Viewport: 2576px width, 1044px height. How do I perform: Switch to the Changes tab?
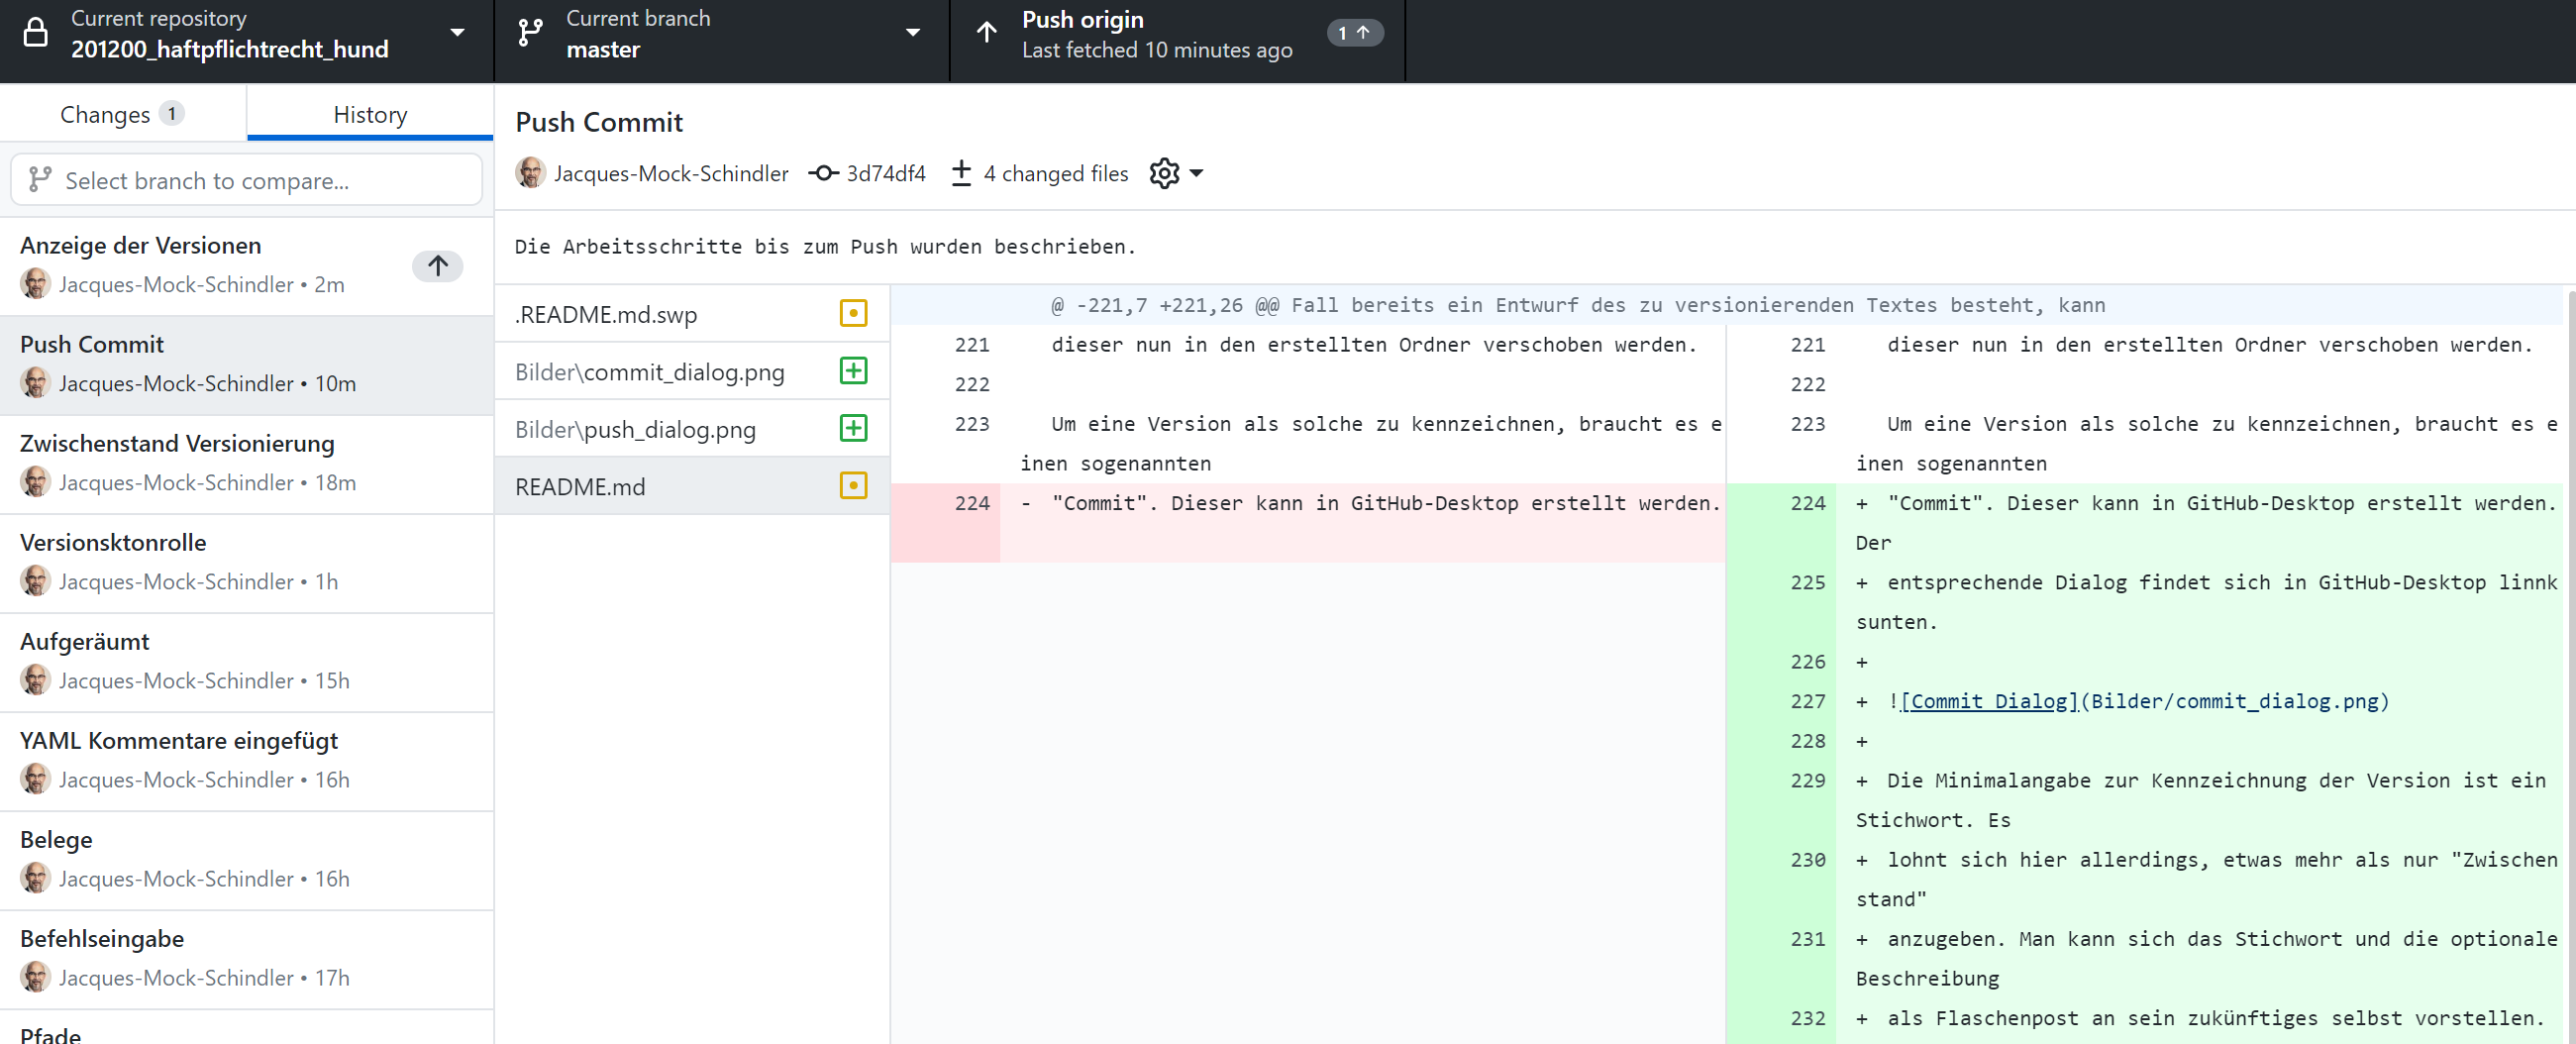122,114
